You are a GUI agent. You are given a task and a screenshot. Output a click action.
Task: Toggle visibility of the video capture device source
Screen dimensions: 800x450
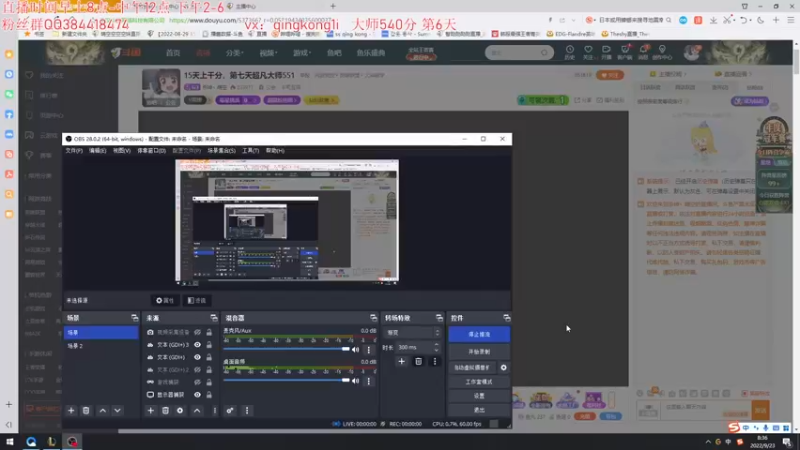click(x=197, y=332)
